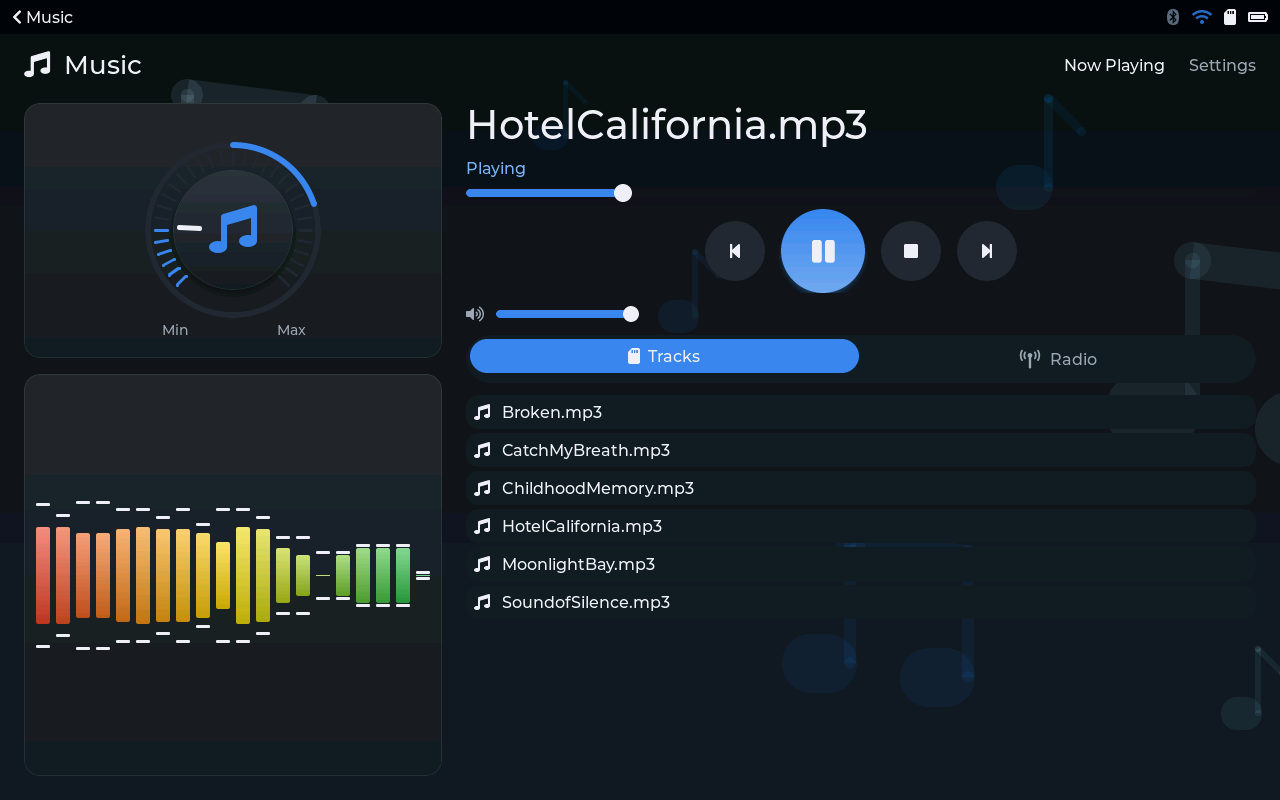Image resolution: width=1280 pixels, height=800 pixels.
Task: Open the Wi-Fi status icon
Action: [x=1202, y=17]
